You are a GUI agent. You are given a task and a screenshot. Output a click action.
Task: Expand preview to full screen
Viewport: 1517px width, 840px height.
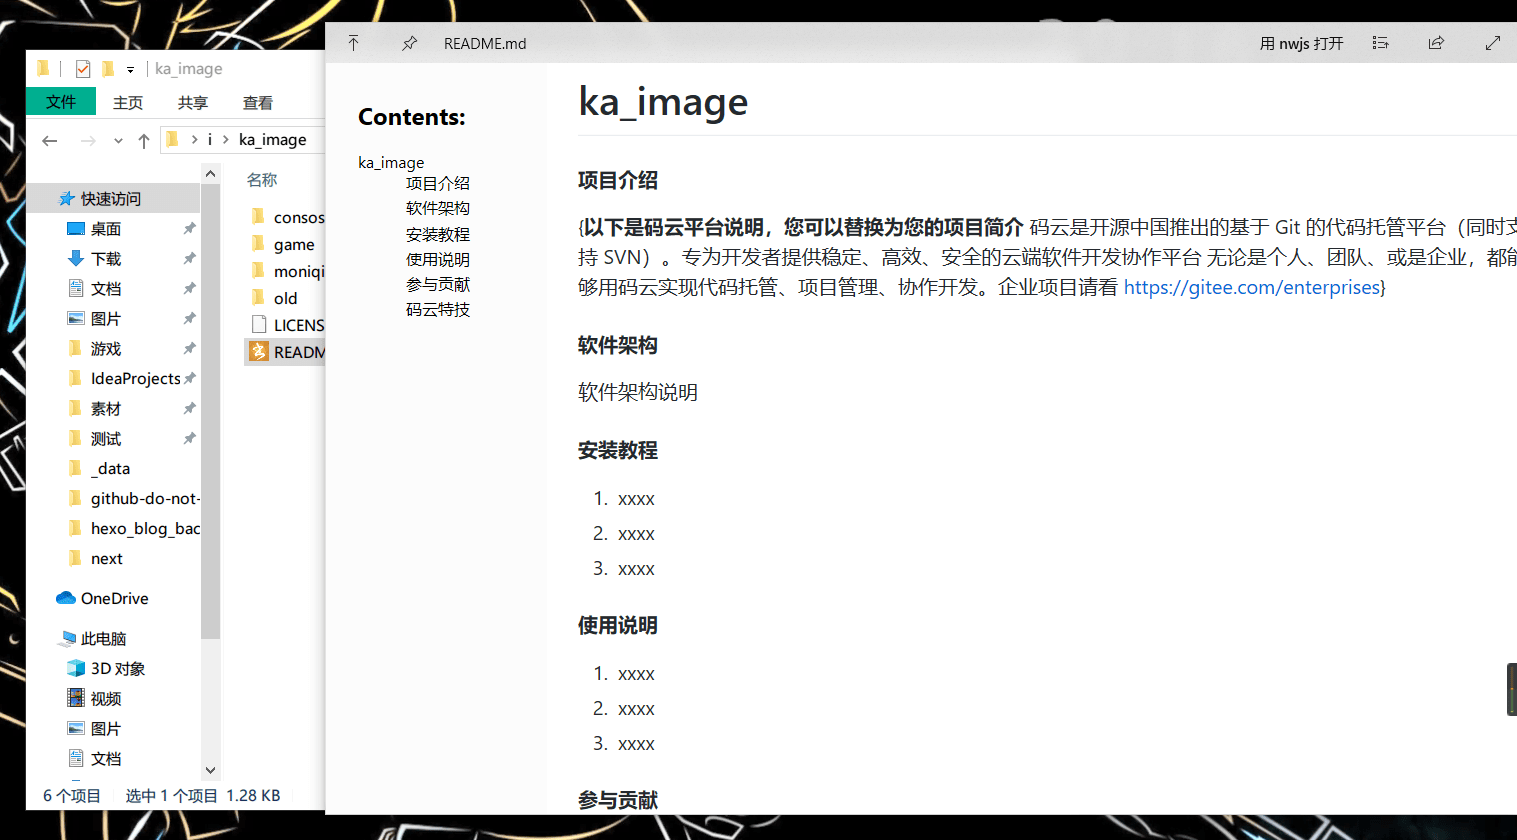1492,43
